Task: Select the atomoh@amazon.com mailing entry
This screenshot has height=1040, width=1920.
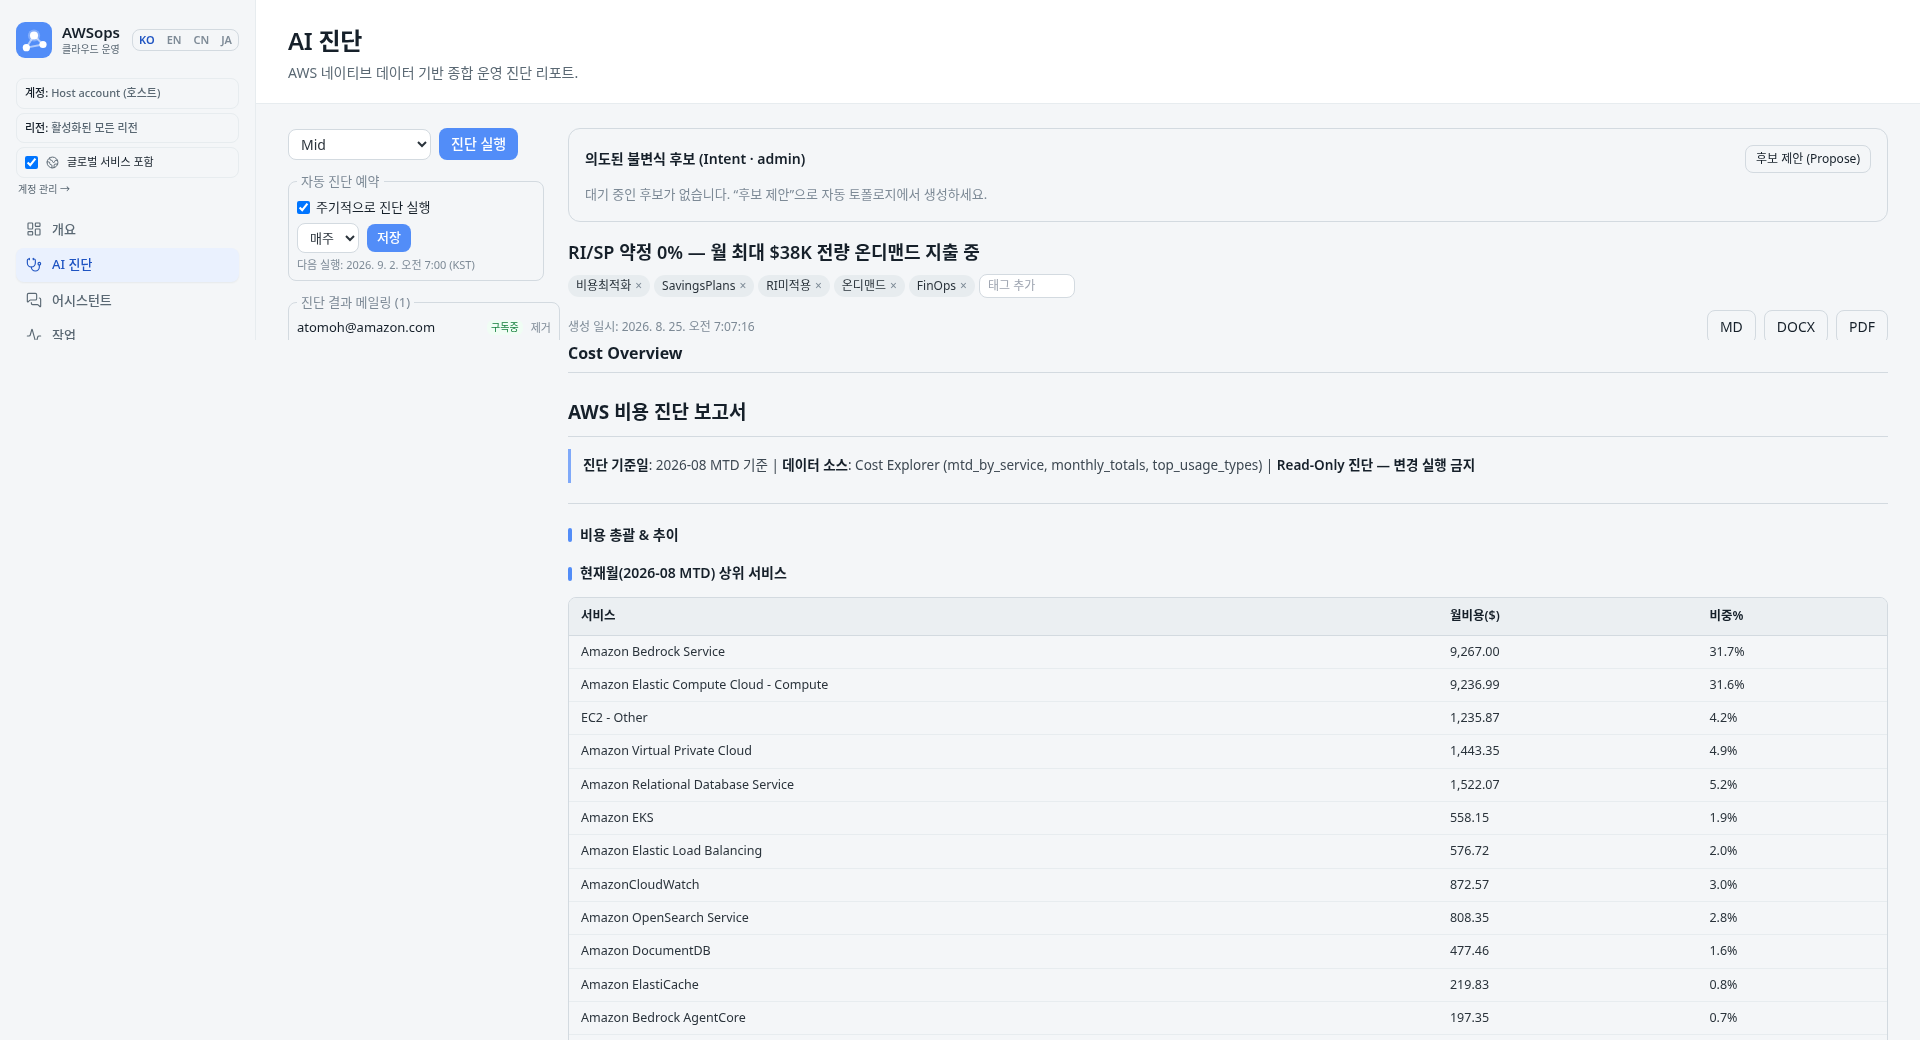Action: 366,327
